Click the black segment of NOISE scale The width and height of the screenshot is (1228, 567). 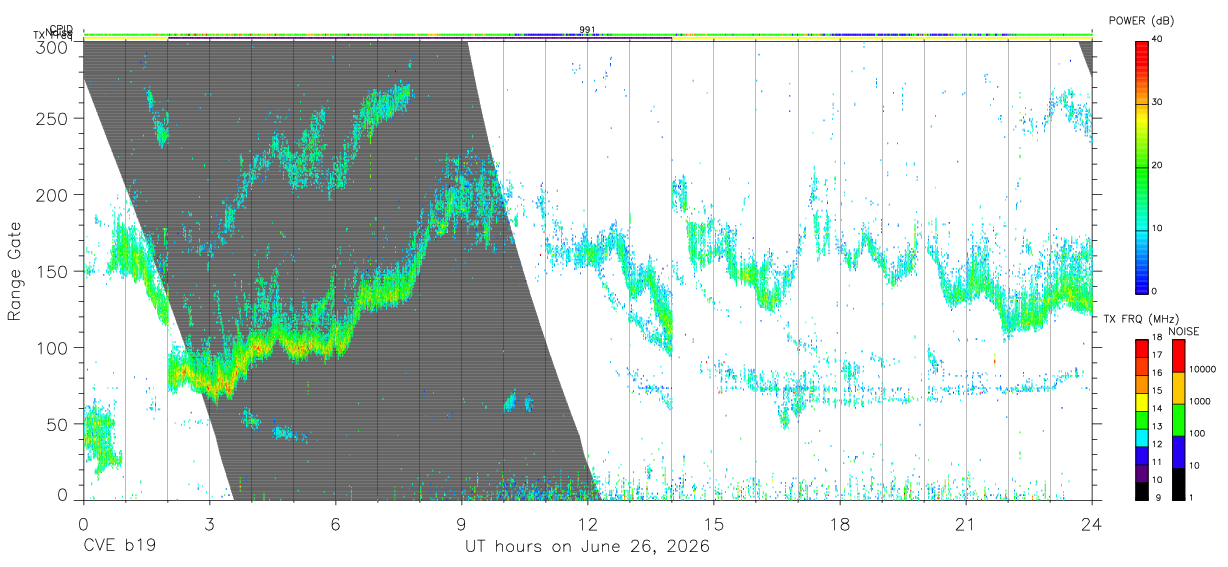[x=1179, y=484]
